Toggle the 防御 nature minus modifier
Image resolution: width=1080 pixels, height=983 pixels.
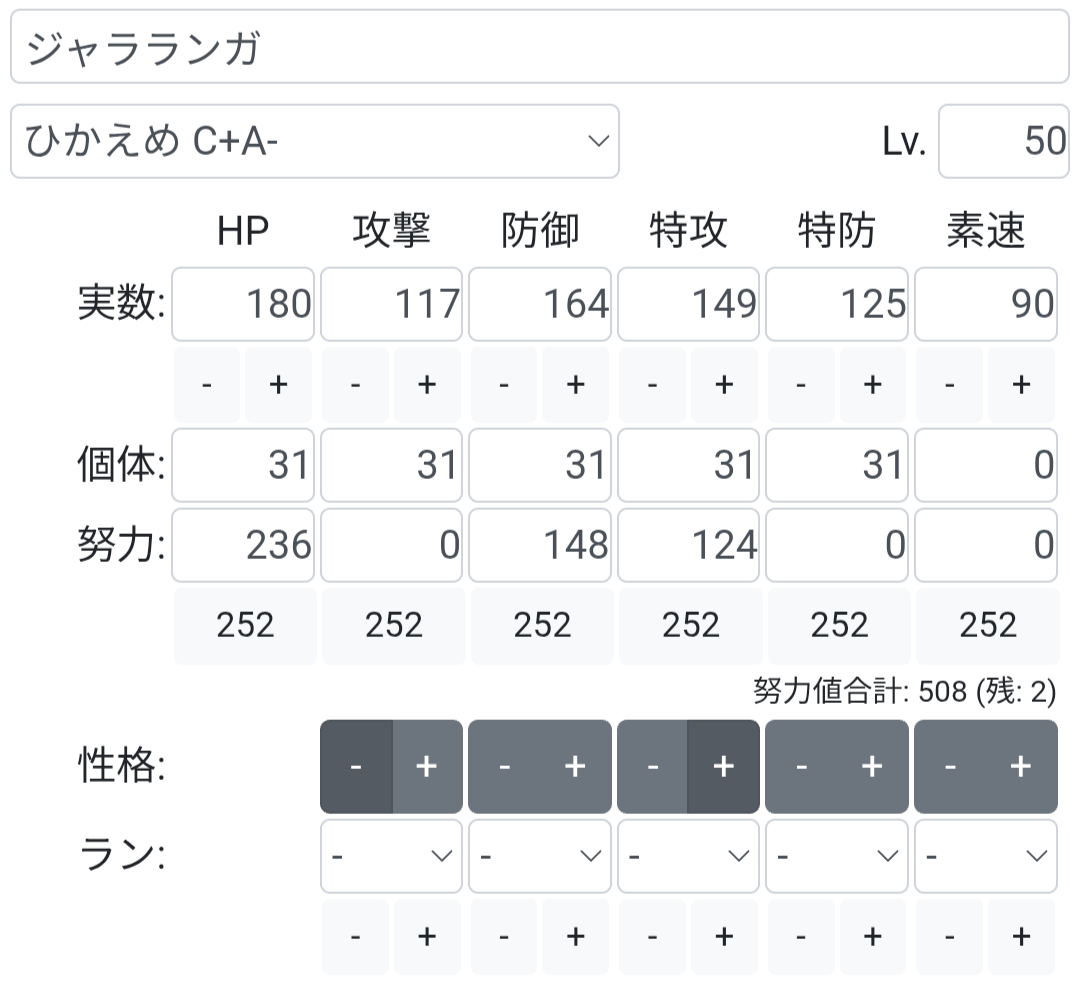pyautogui.click(x=504, y=767)
